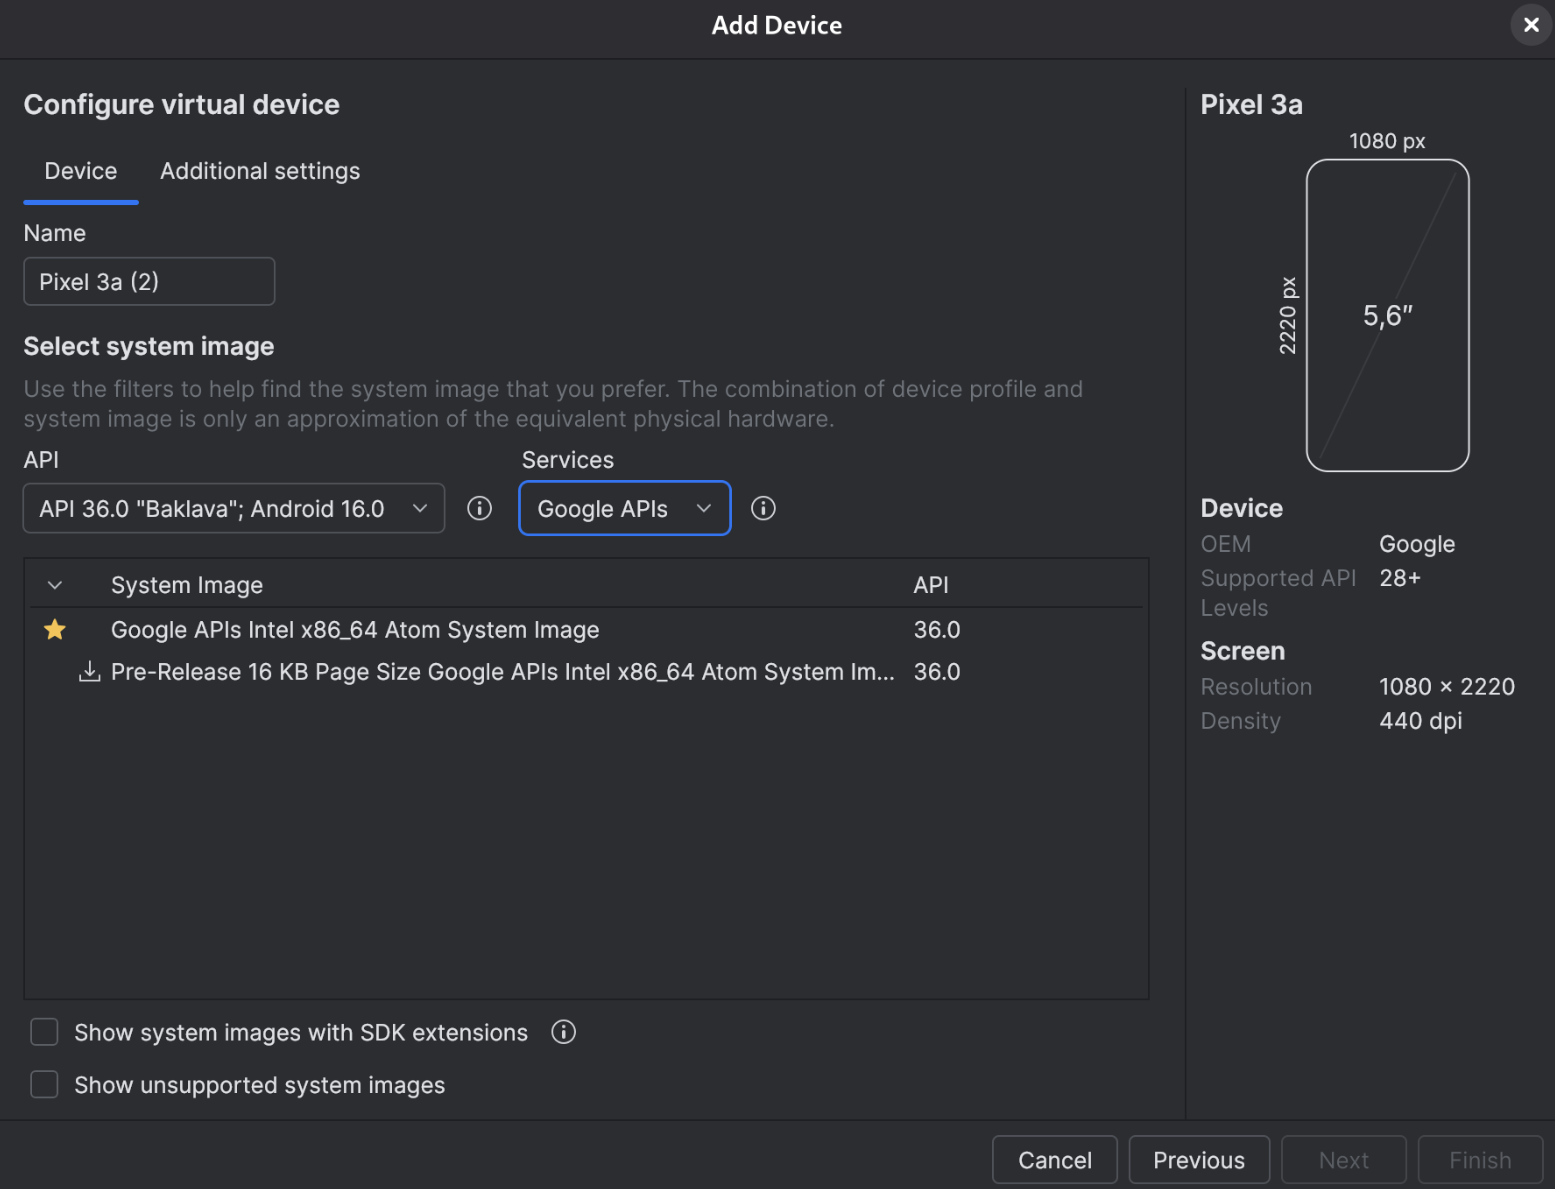Enable Show system images with SDK extensions
The height and width of the screenshot is (1189, 1555).
click(45, 1032)
